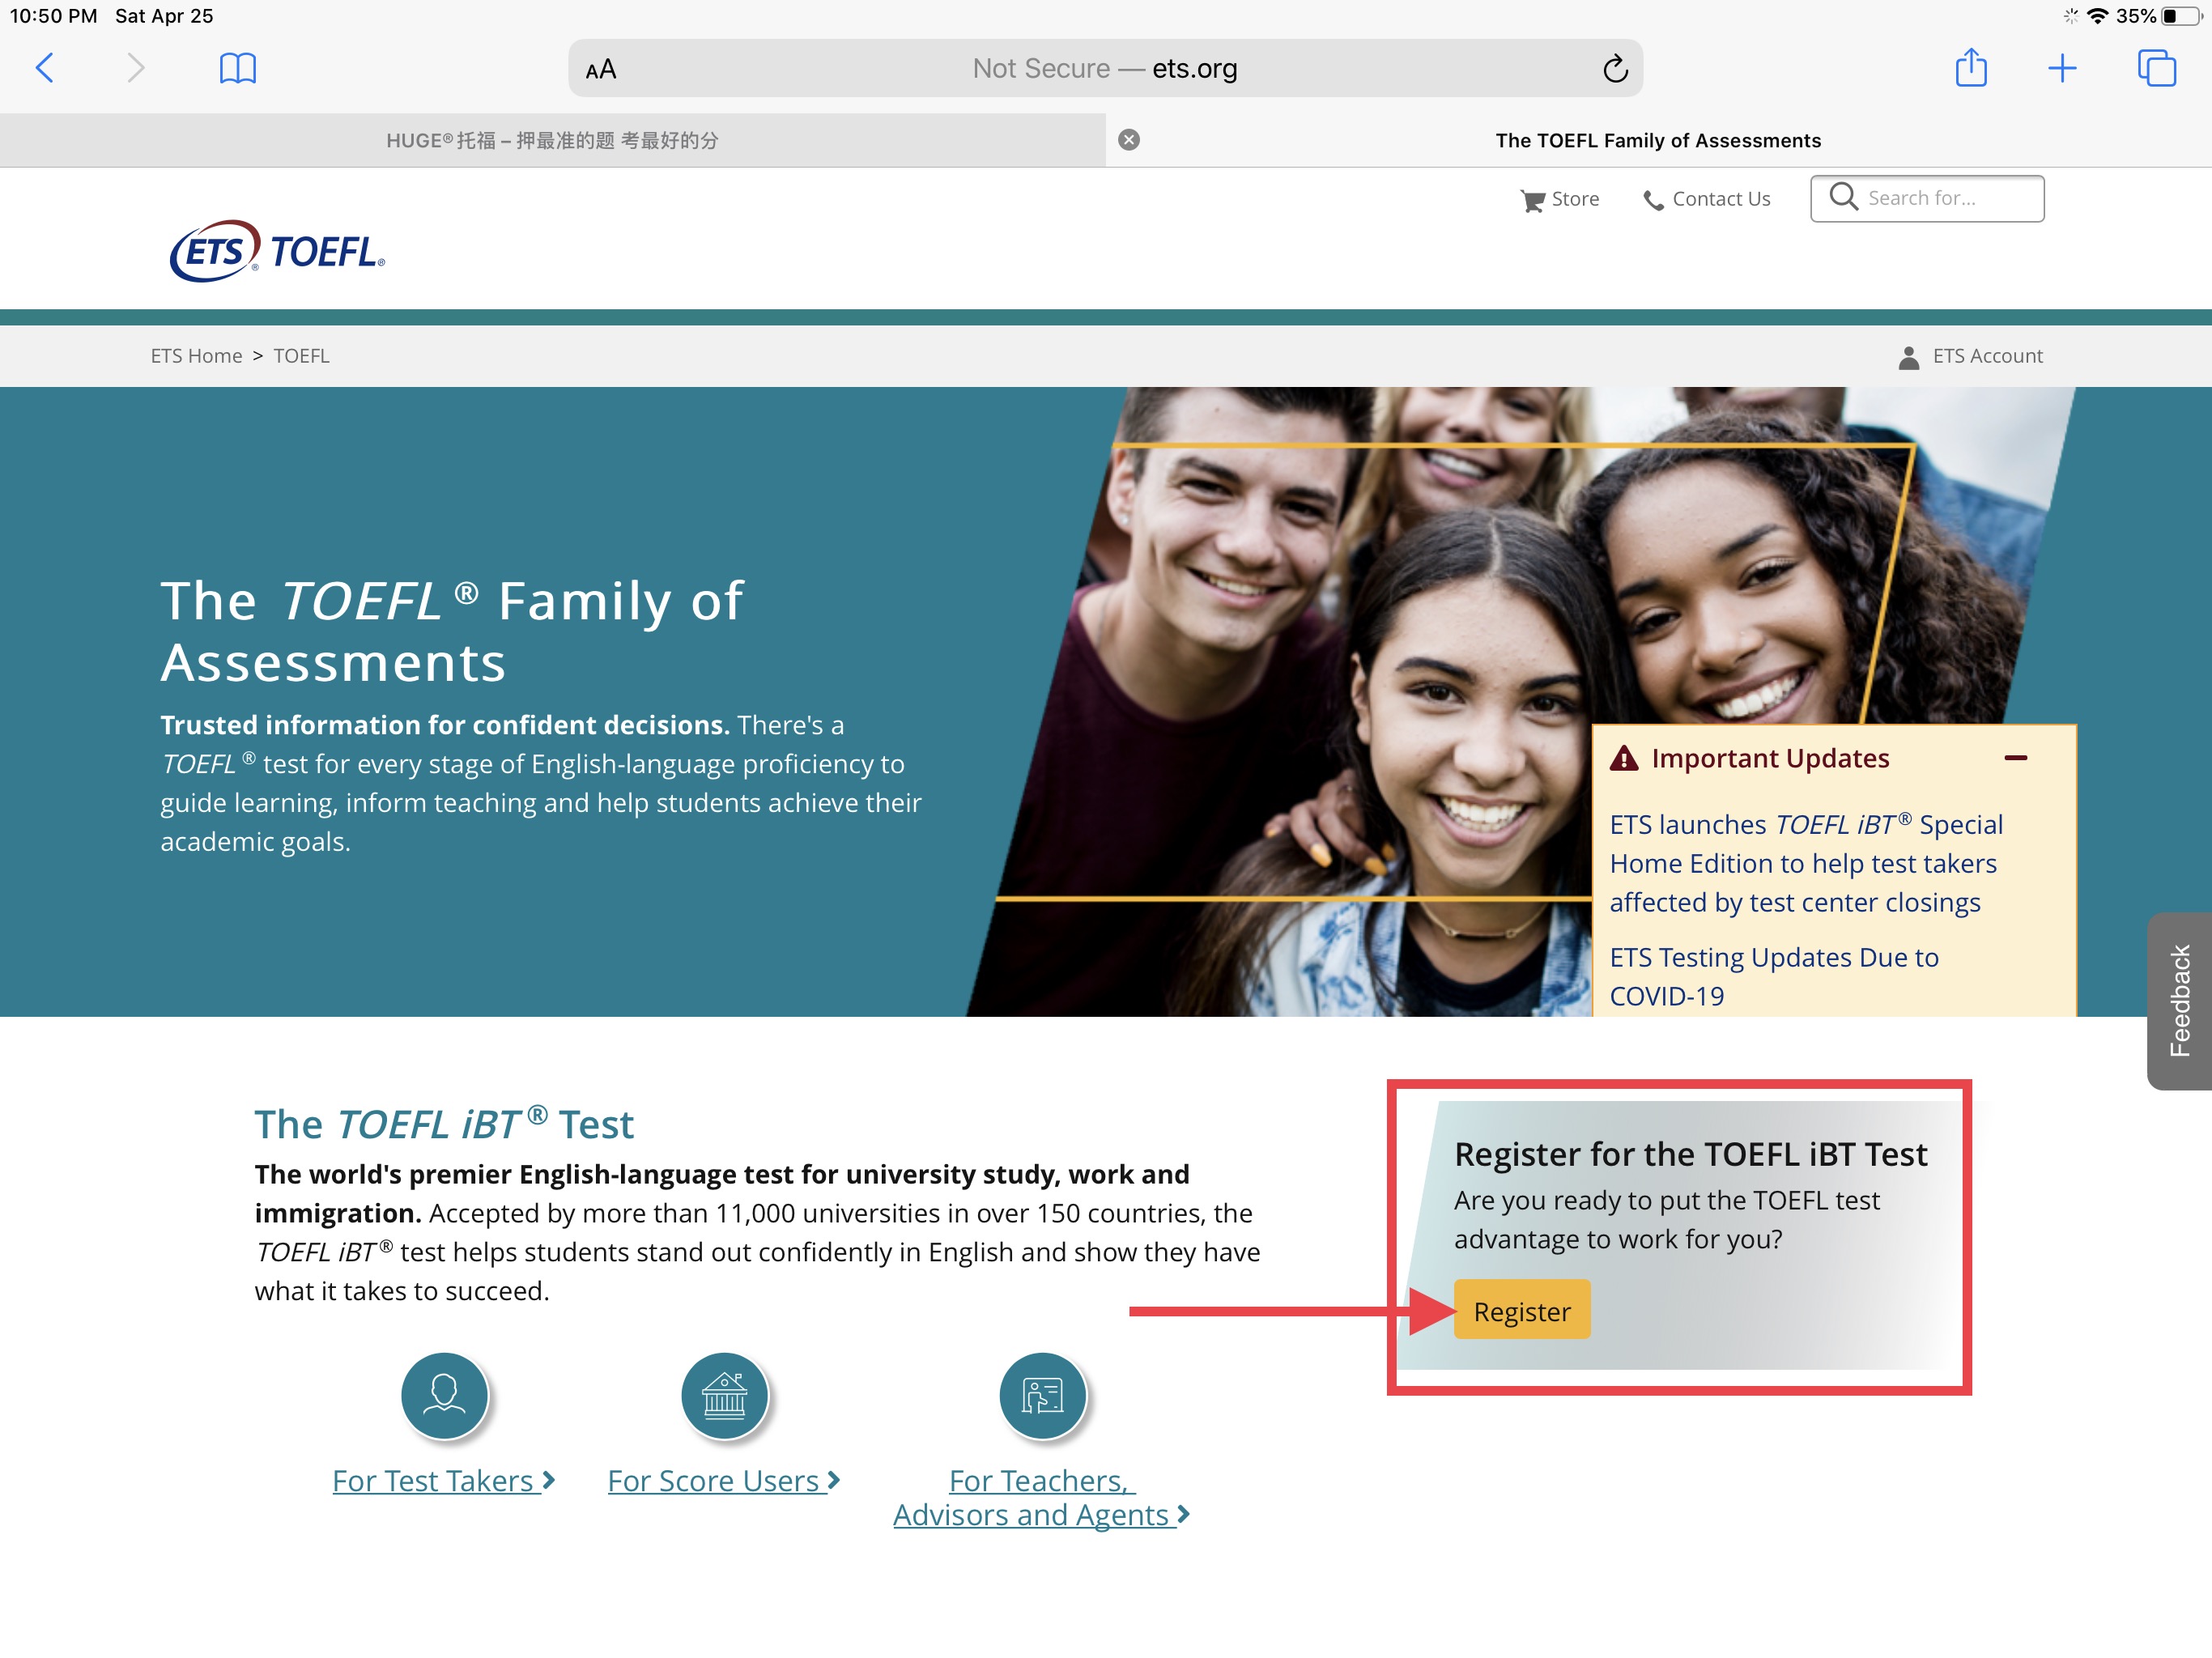Open For Teachers, Advisors and Agents link
Viewport: 2212px width, 1658px height.
1041,1498
